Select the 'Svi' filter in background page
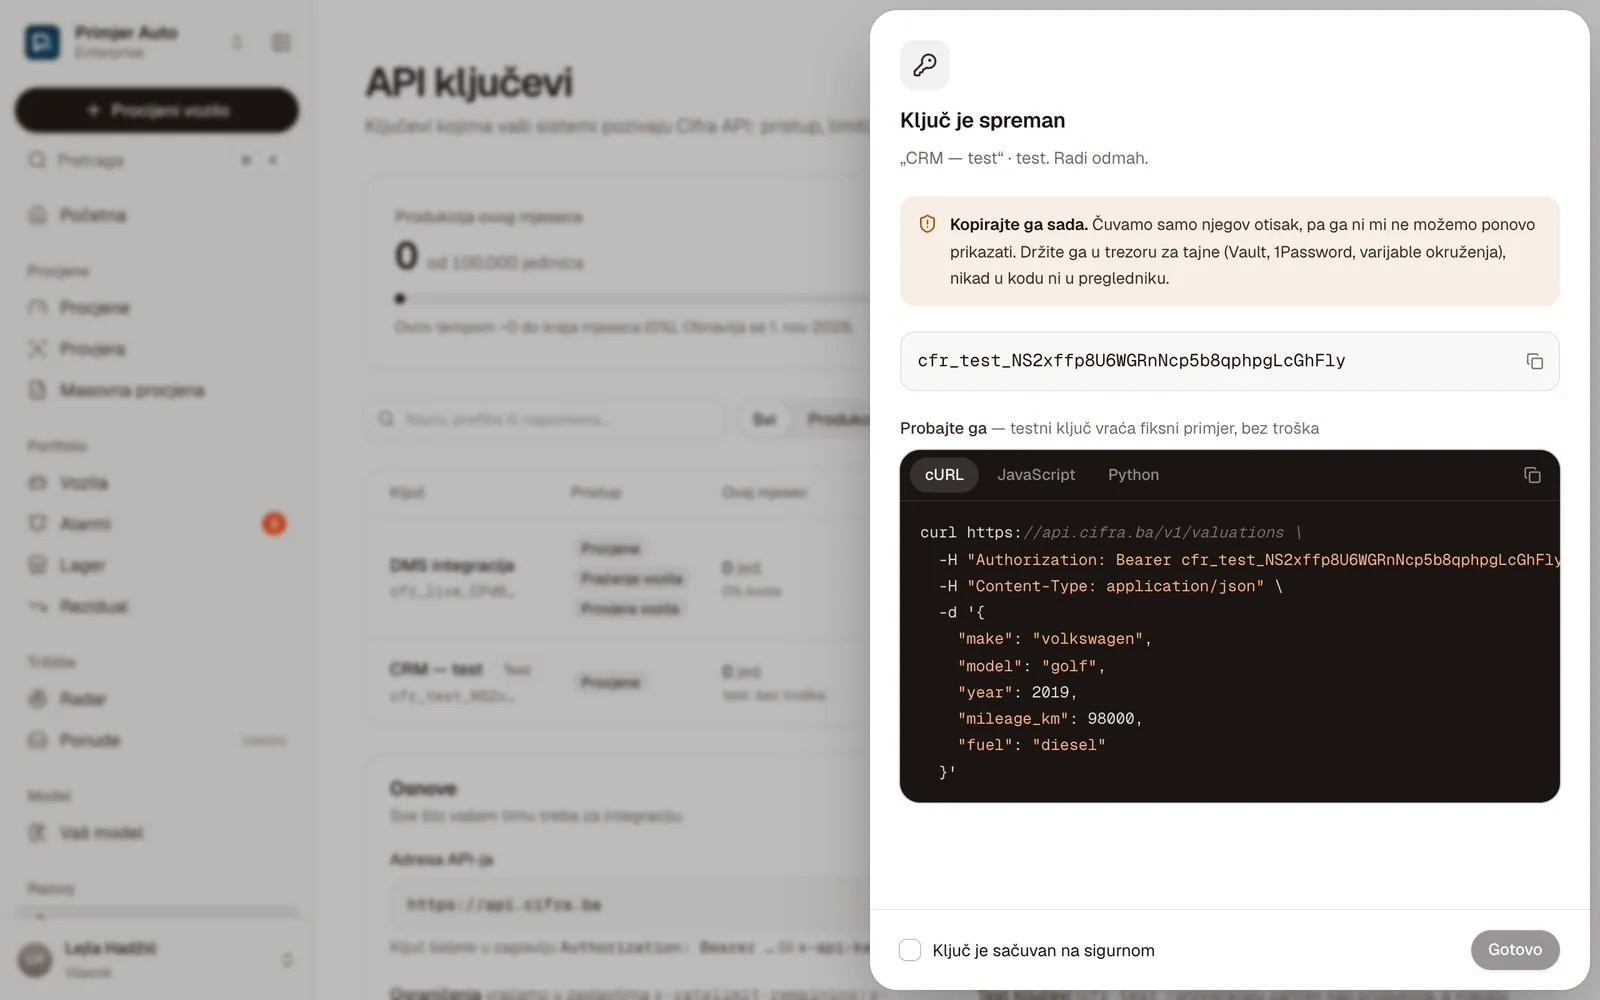The image size is (1600, 1000). click(764, 419)
